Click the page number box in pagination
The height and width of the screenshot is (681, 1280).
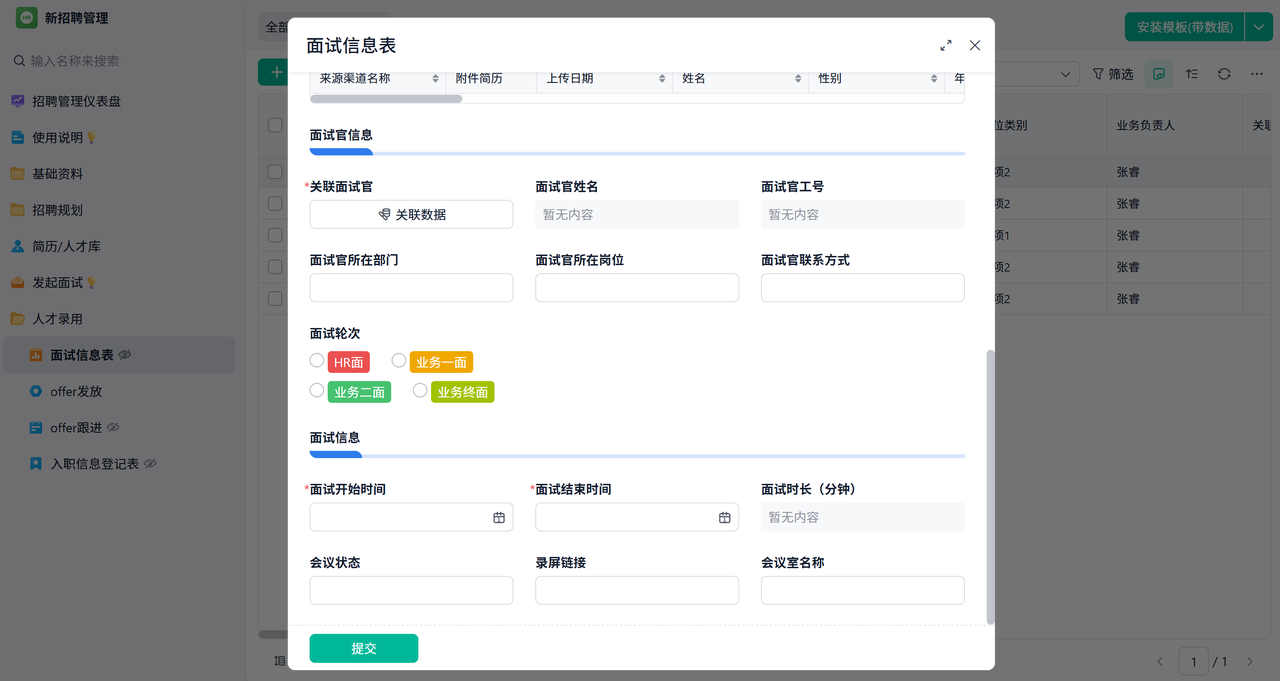(1193, 662)
